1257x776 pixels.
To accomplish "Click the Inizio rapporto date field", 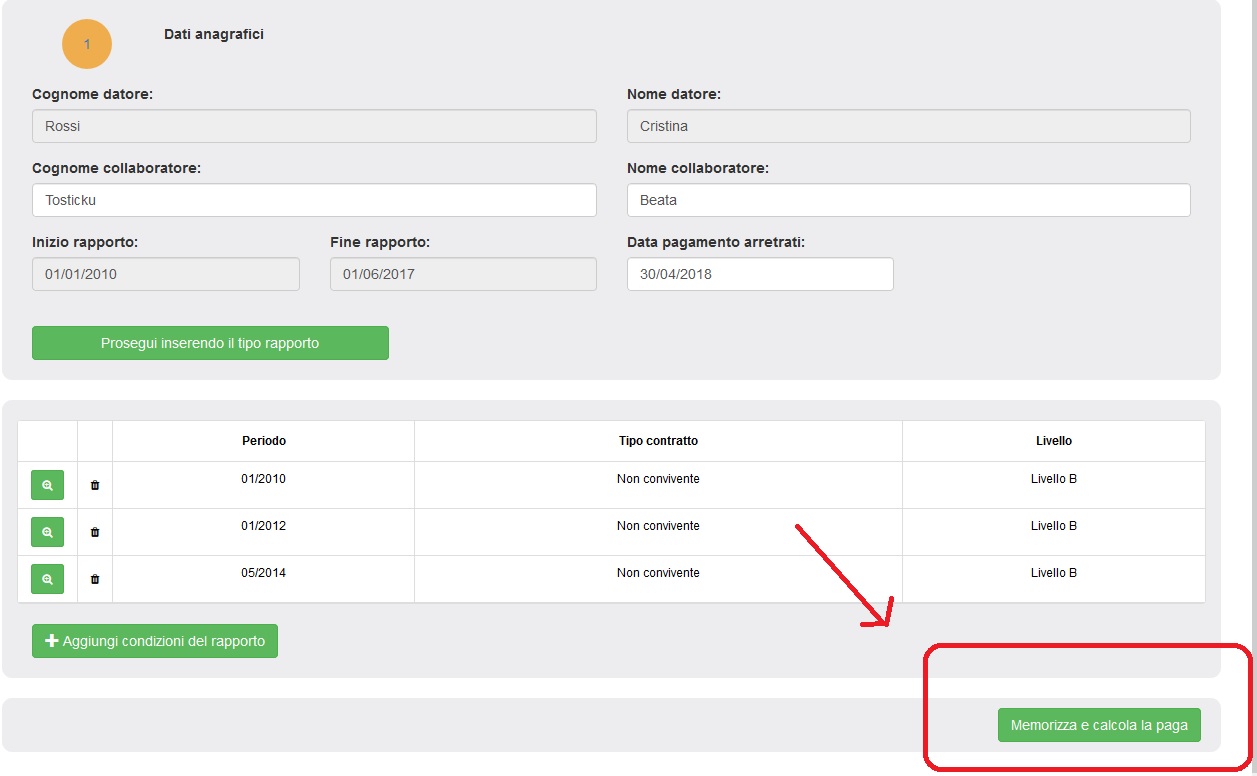I will [165, 274].
